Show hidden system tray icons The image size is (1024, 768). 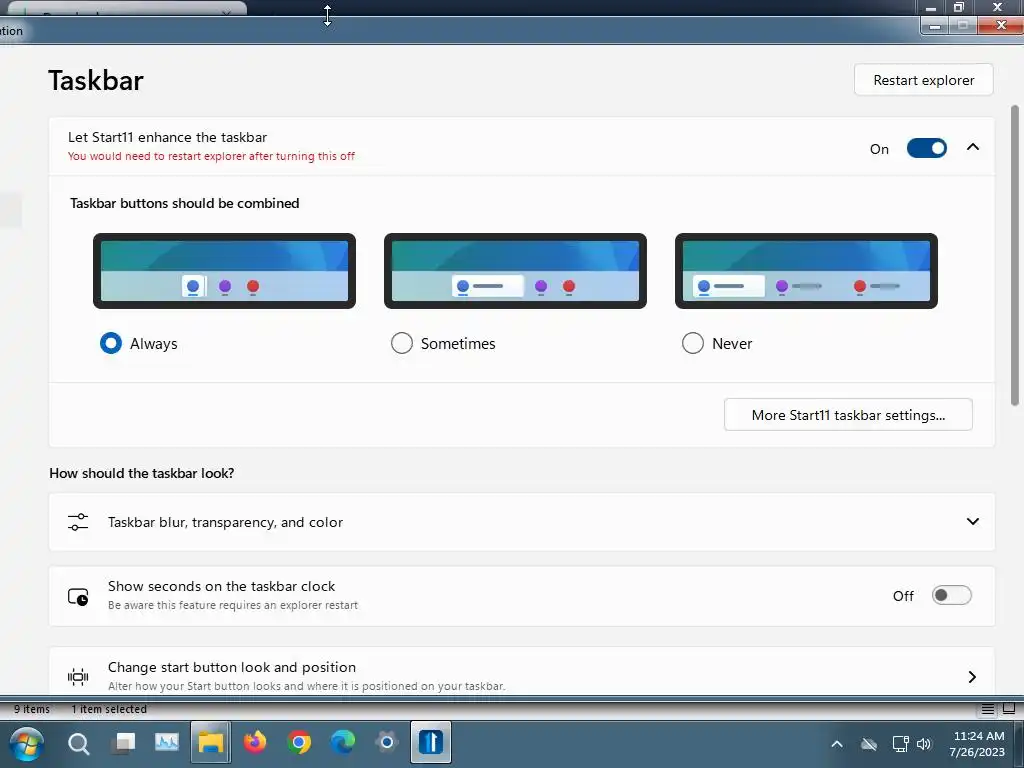(837, 744)
